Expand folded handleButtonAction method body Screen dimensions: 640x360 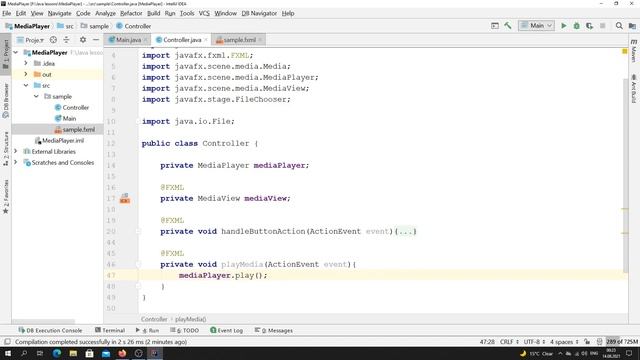[x=405, y=231]
